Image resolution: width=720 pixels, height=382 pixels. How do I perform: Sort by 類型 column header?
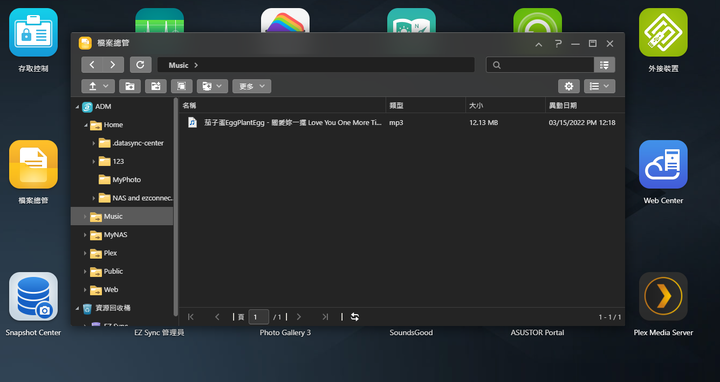tap(426, 106)
